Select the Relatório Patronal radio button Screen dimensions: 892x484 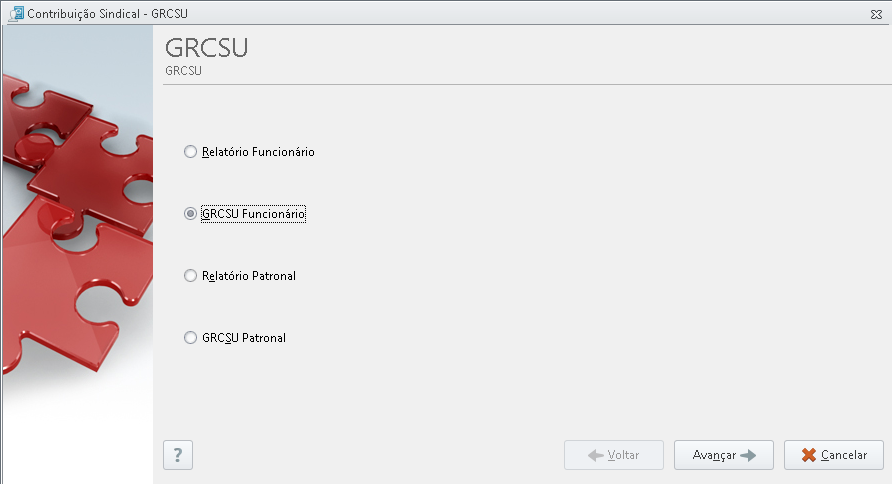click(190, 276)
